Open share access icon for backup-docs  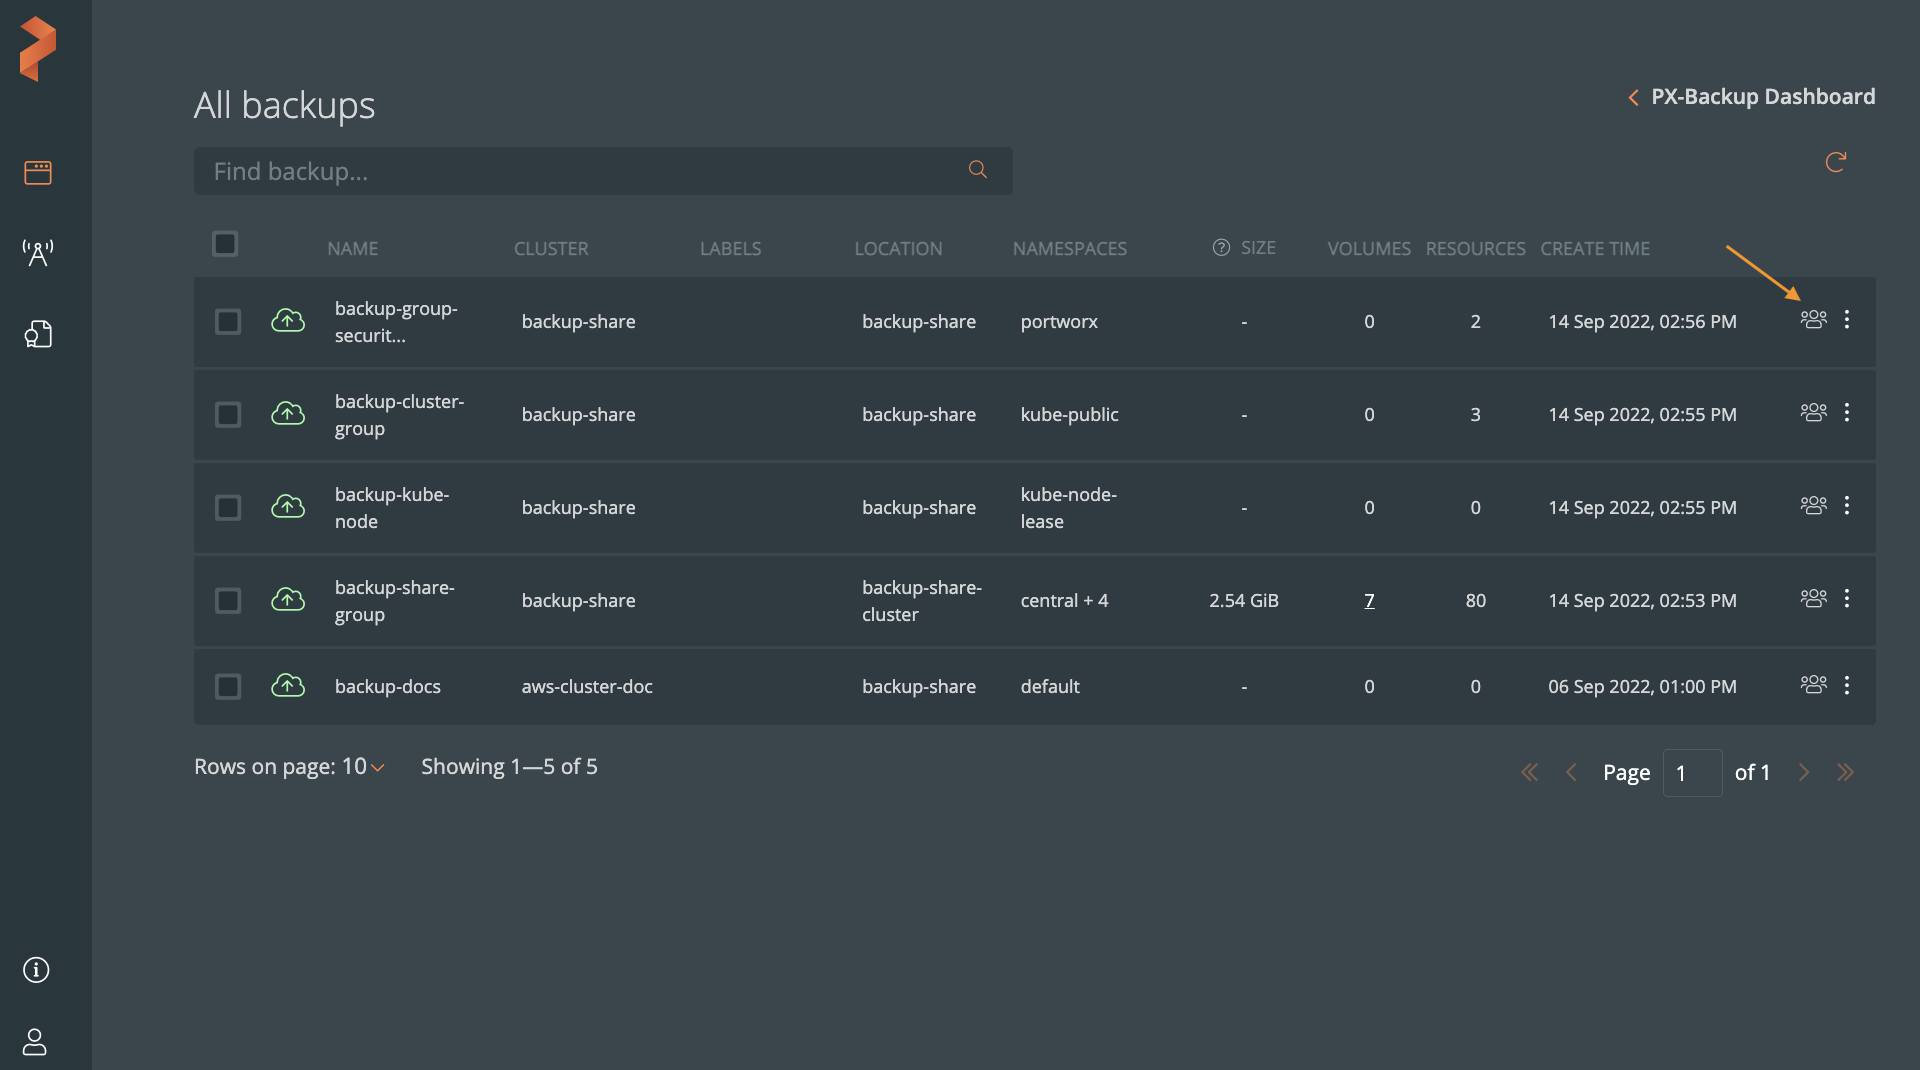click(x=1813, y=685)
